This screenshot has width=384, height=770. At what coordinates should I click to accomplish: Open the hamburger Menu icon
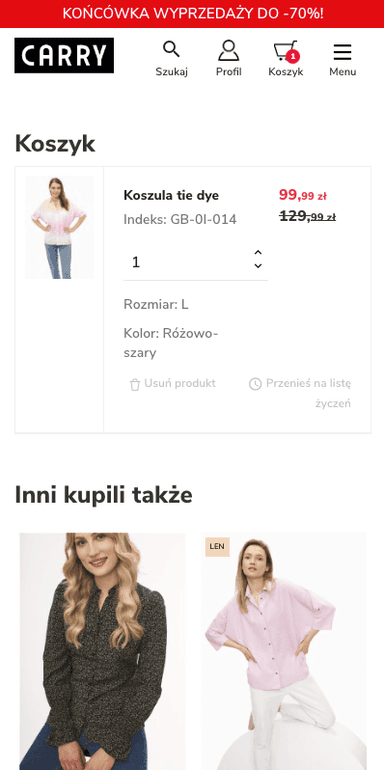coord(342,52)
